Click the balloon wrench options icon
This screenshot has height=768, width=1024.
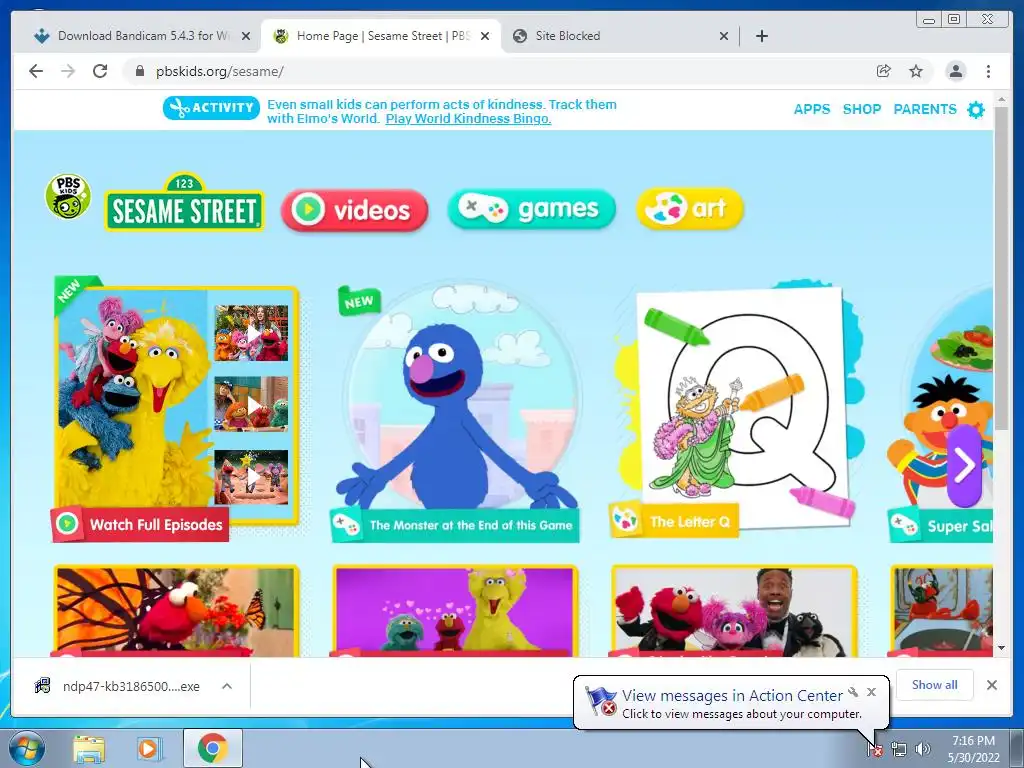click(853, 692)
